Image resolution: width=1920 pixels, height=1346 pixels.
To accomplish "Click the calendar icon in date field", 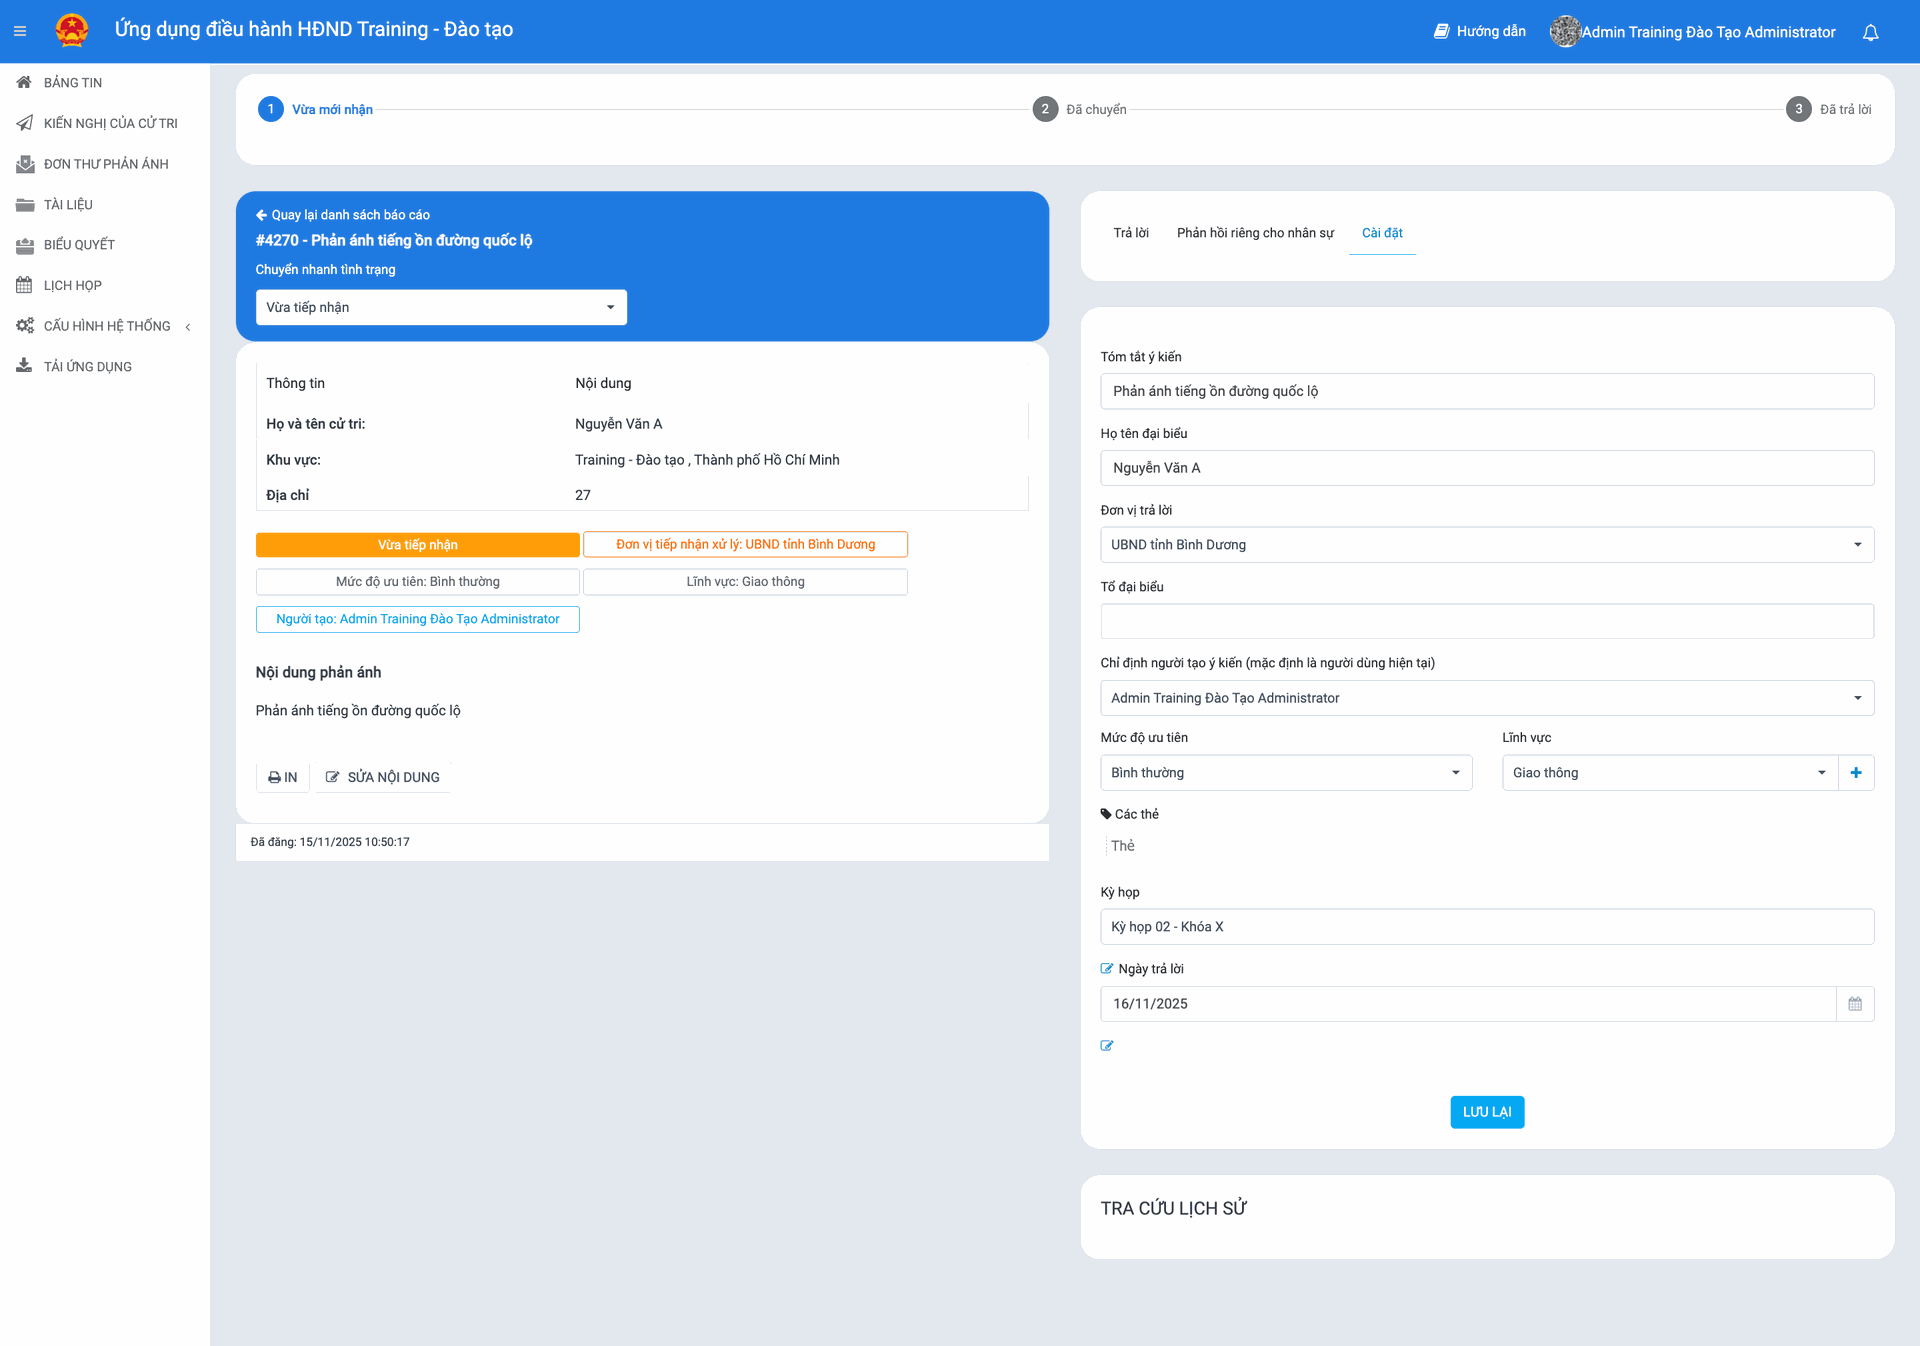I will 1855,1004.
